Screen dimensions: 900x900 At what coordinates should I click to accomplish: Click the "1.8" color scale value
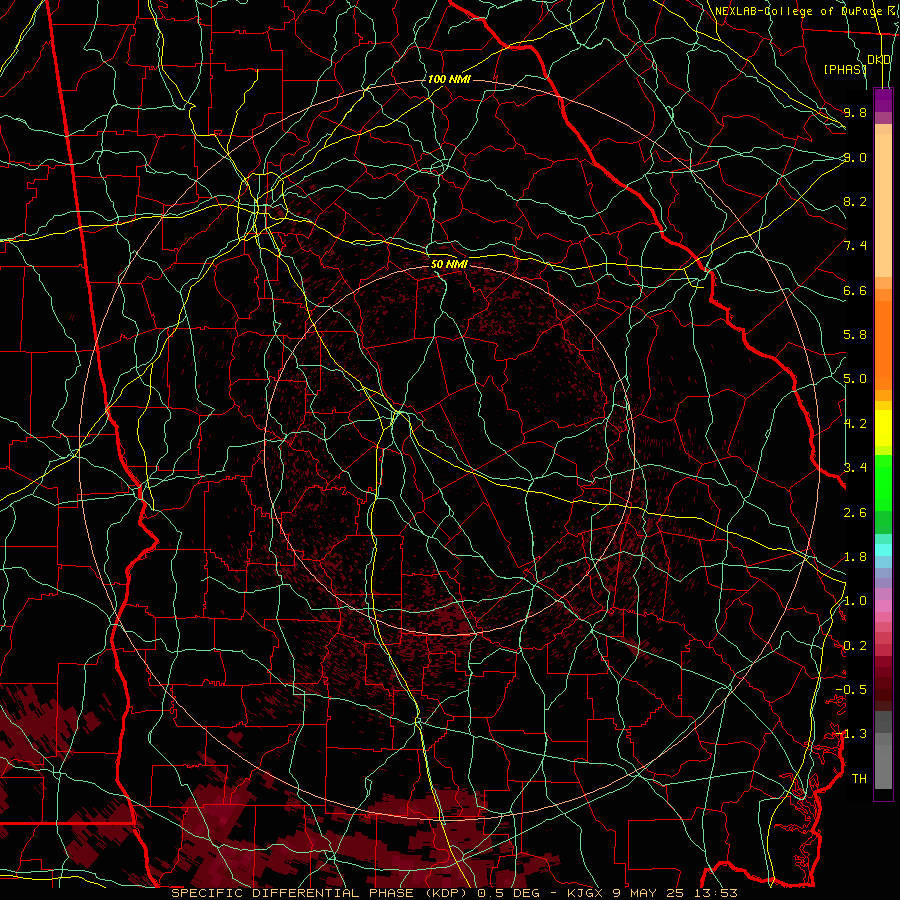pyautogui.click(x=855, y=557)
